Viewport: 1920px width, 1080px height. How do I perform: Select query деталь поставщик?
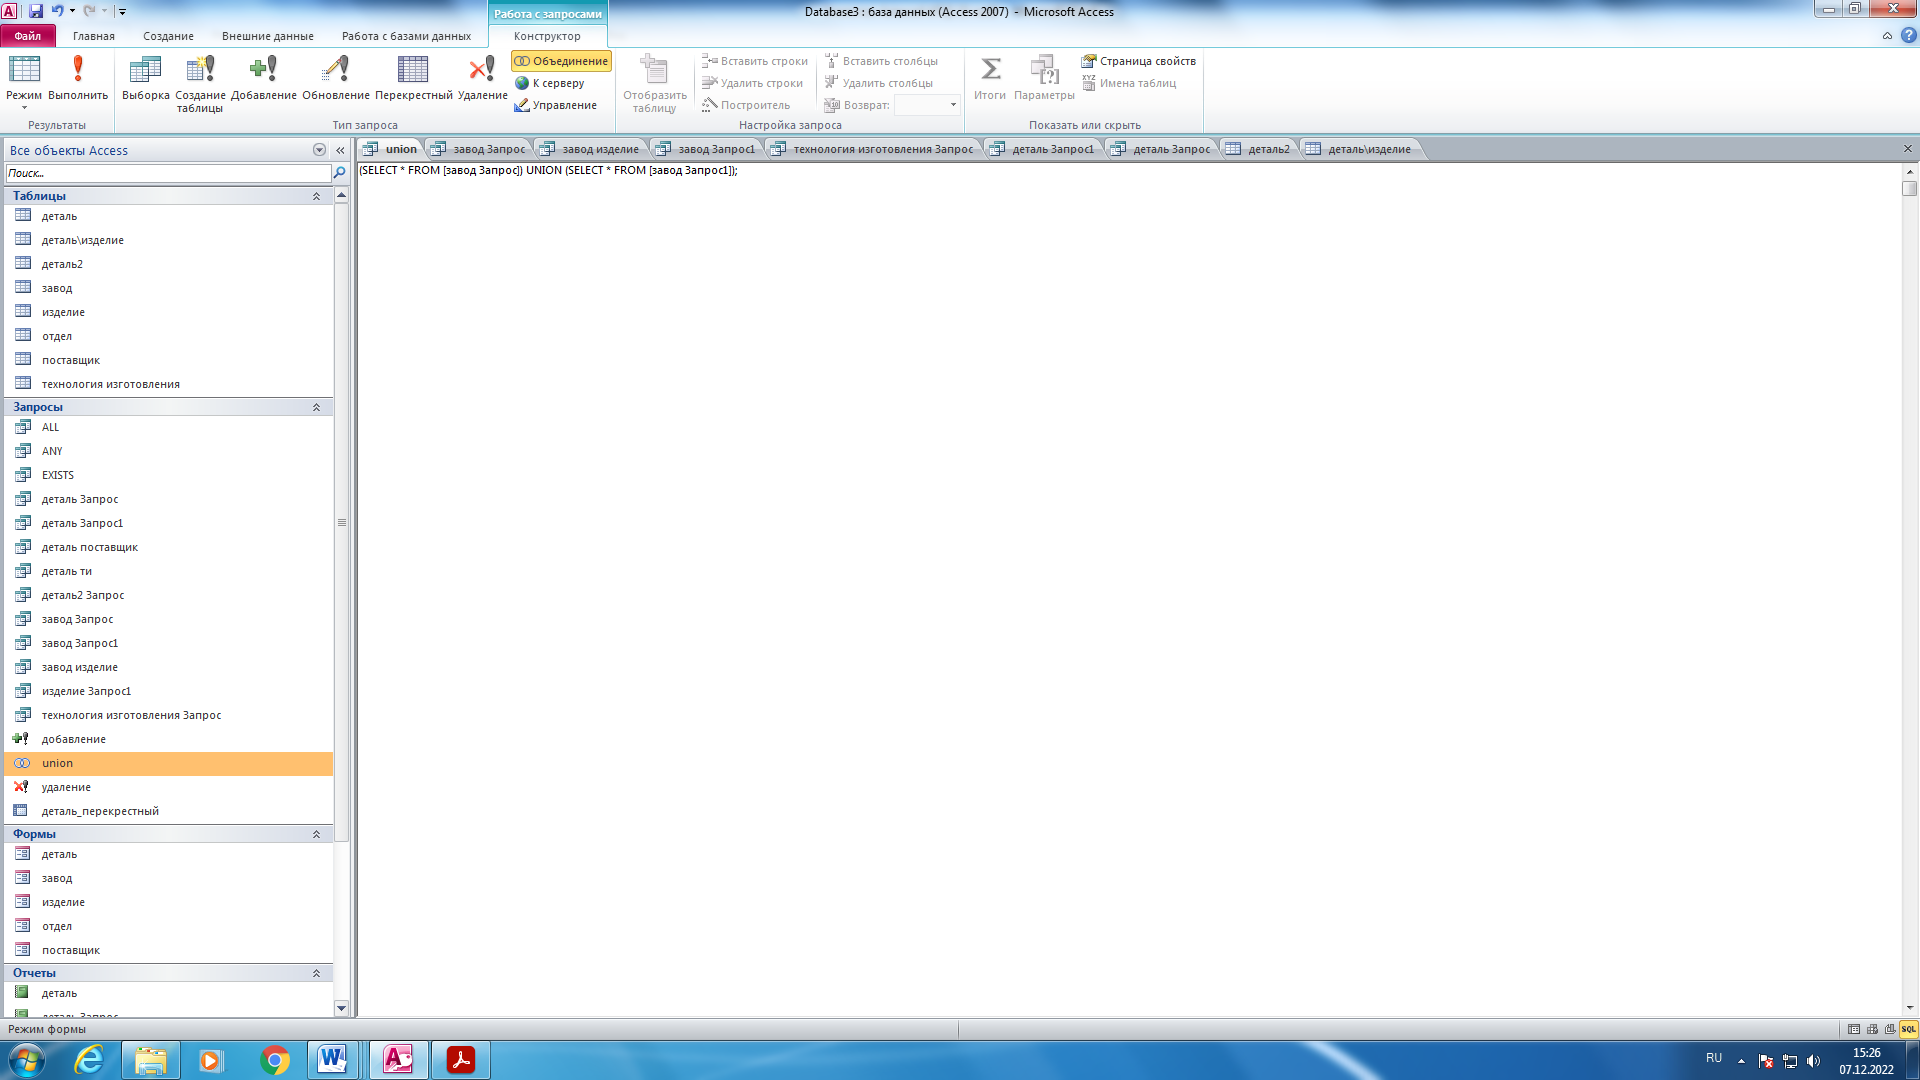click(x=168, y=547)
